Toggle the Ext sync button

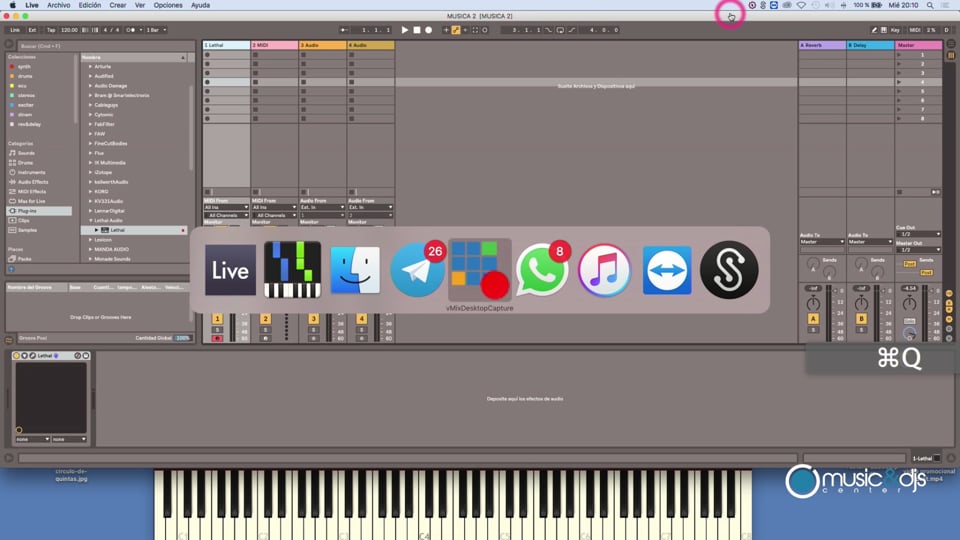32,30
